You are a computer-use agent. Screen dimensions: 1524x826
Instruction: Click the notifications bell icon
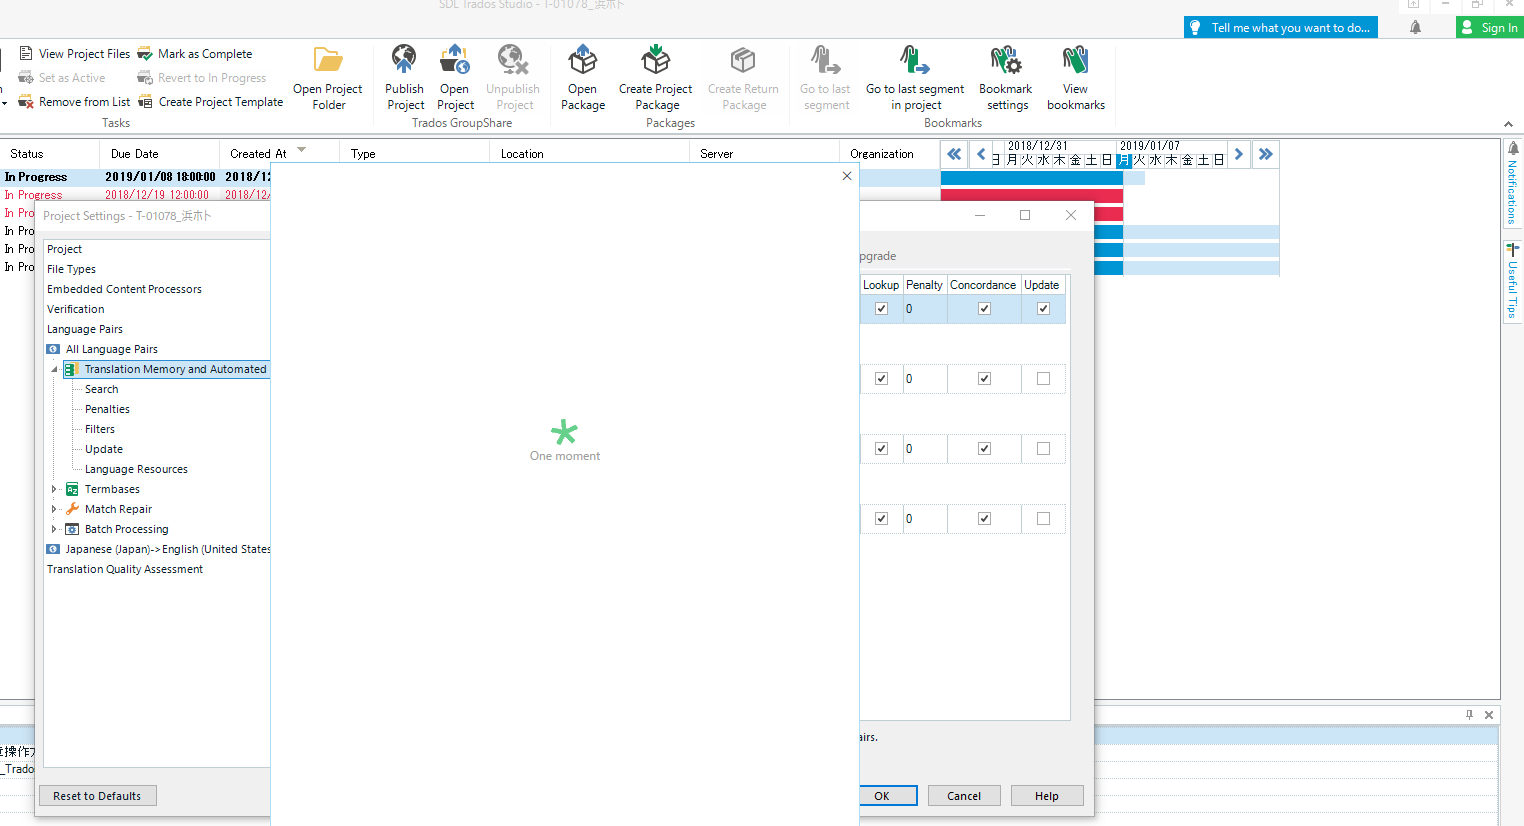(1415, 28)
